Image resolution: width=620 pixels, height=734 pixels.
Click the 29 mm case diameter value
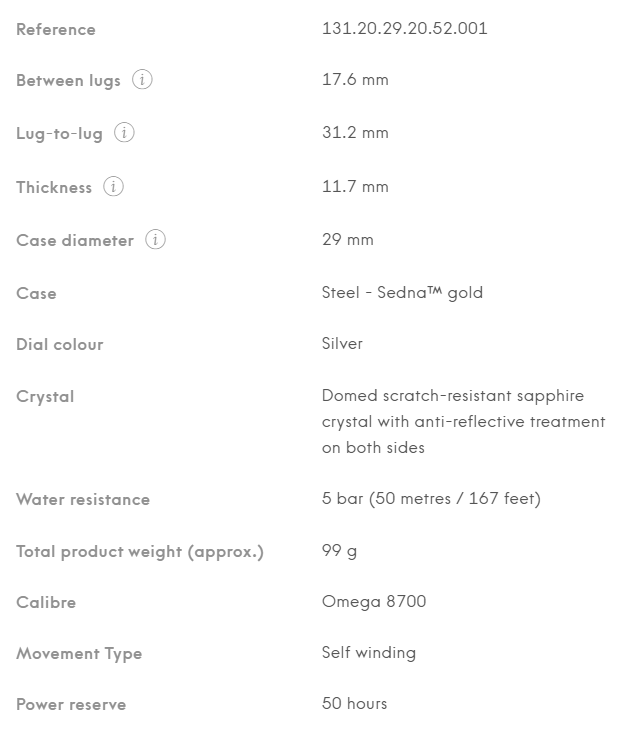(x=347, y=240)
